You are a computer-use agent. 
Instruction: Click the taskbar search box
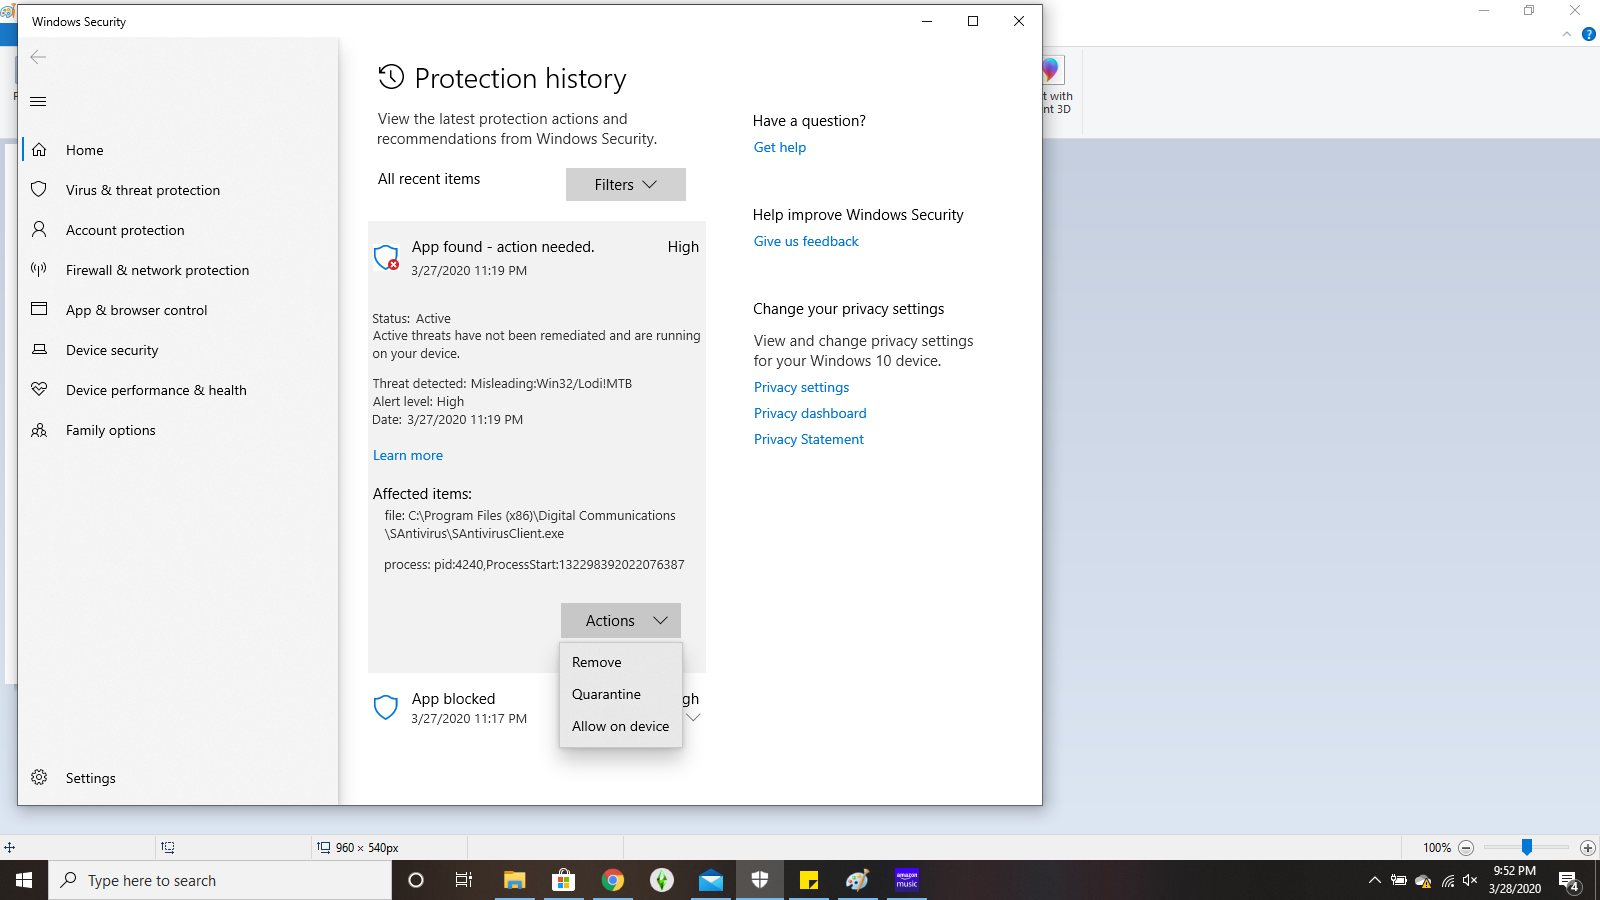click(220, 880)
